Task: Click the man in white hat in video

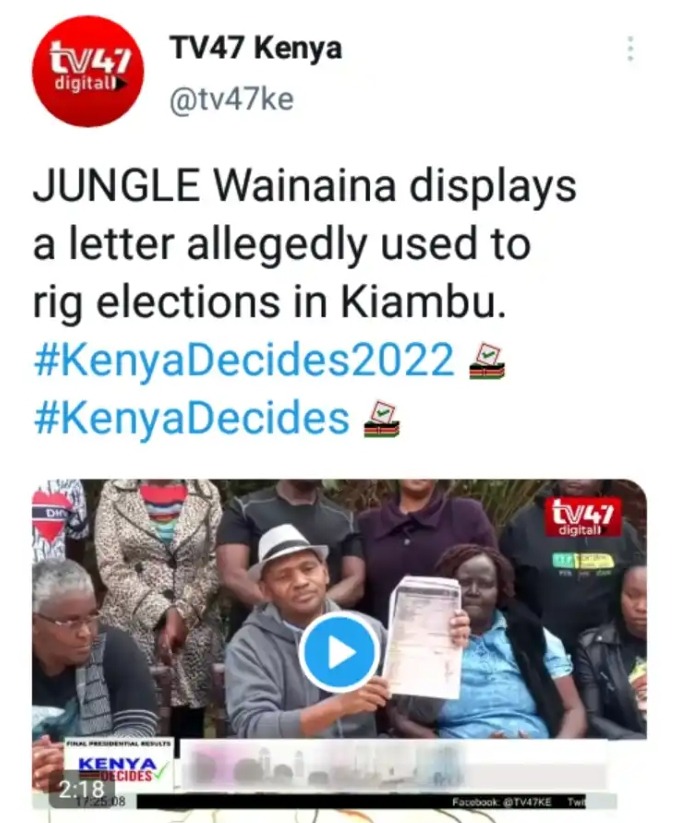Action: pyautogui.click(x=294, y=630)
